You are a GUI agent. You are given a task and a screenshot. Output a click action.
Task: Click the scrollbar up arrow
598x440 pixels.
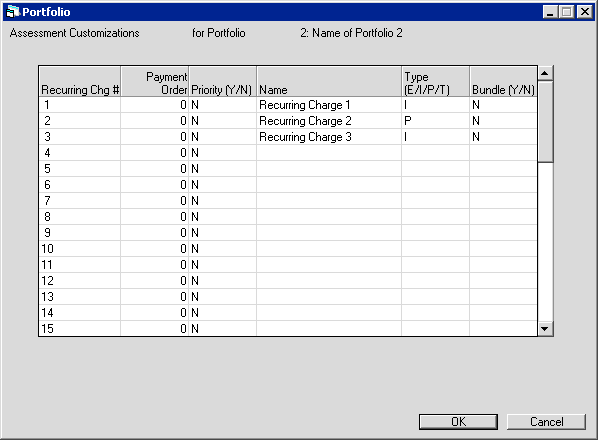click(545, 73)
